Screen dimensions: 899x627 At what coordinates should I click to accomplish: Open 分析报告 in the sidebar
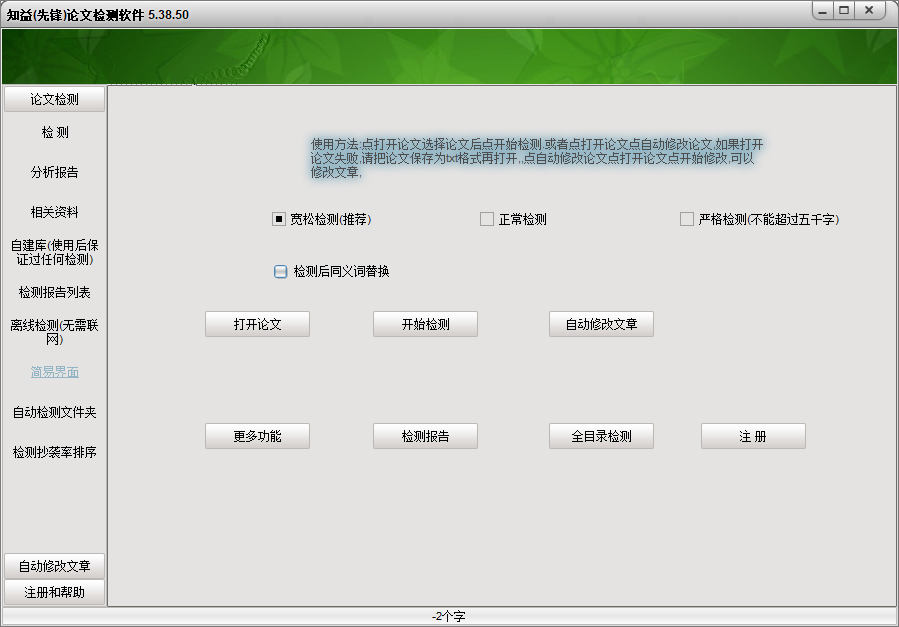point(54,172)
